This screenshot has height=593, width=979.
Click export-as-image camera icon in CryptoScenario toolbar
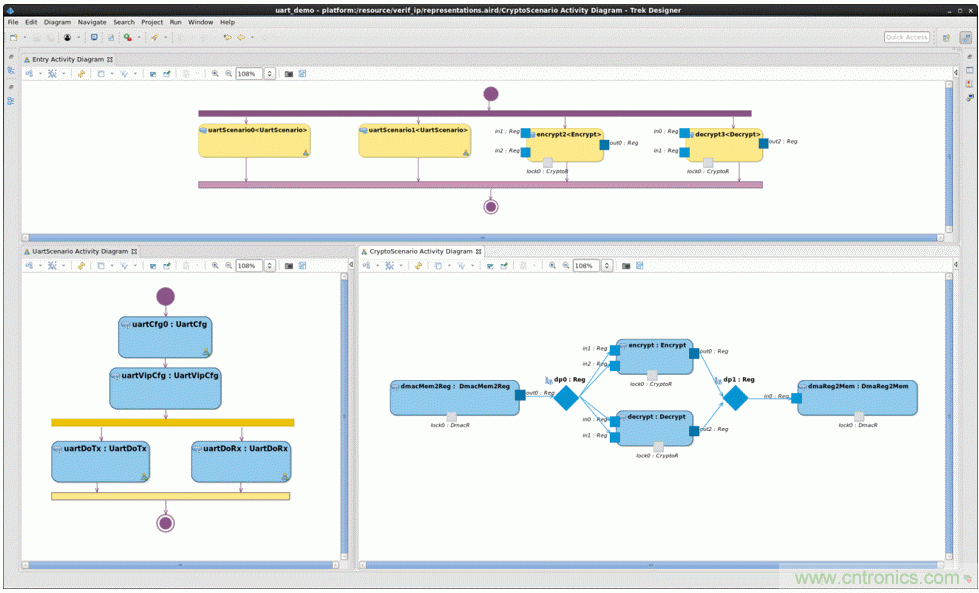pos(626,266)
